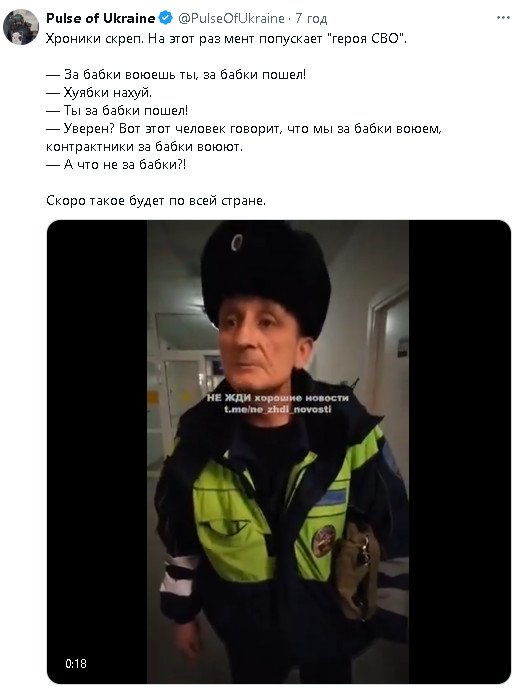Click the 0:18 video duration label
Viewport: 523px width, 688px height.
tap(76, 663)
